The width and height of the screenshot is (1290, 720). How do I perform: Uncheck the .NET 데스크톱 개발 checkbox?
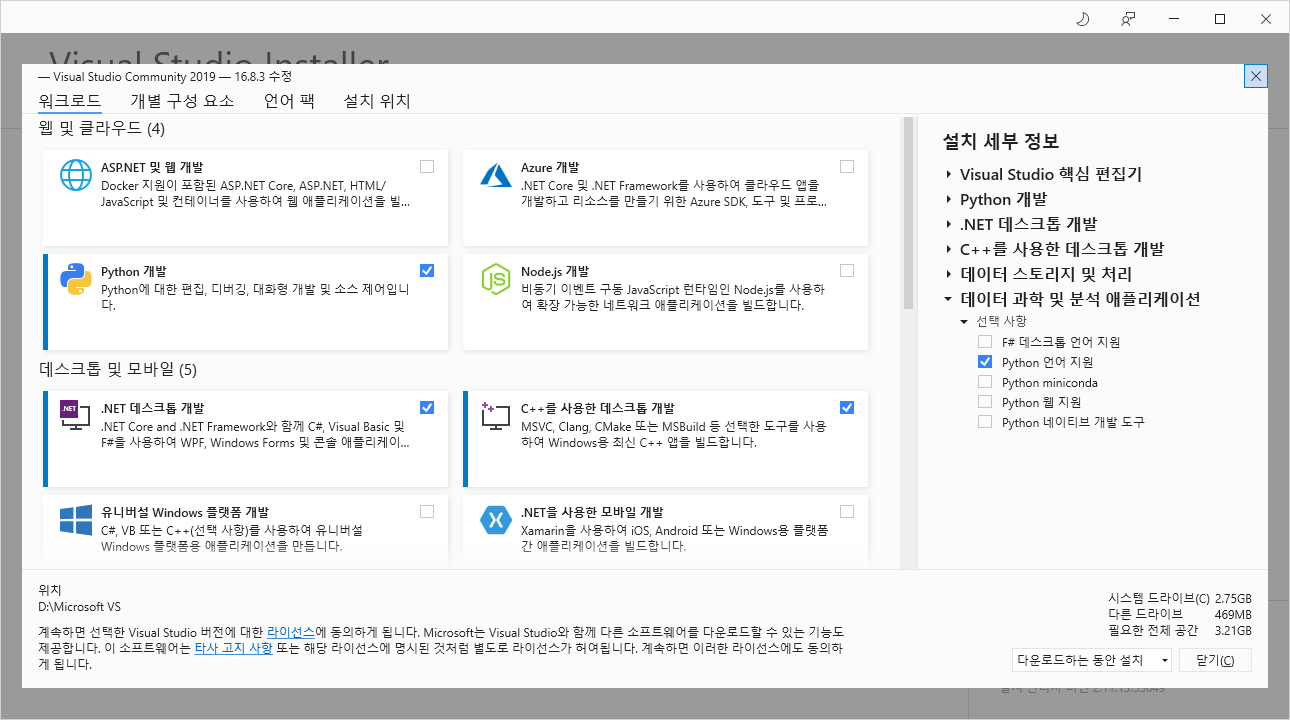[x=427, y=408]
